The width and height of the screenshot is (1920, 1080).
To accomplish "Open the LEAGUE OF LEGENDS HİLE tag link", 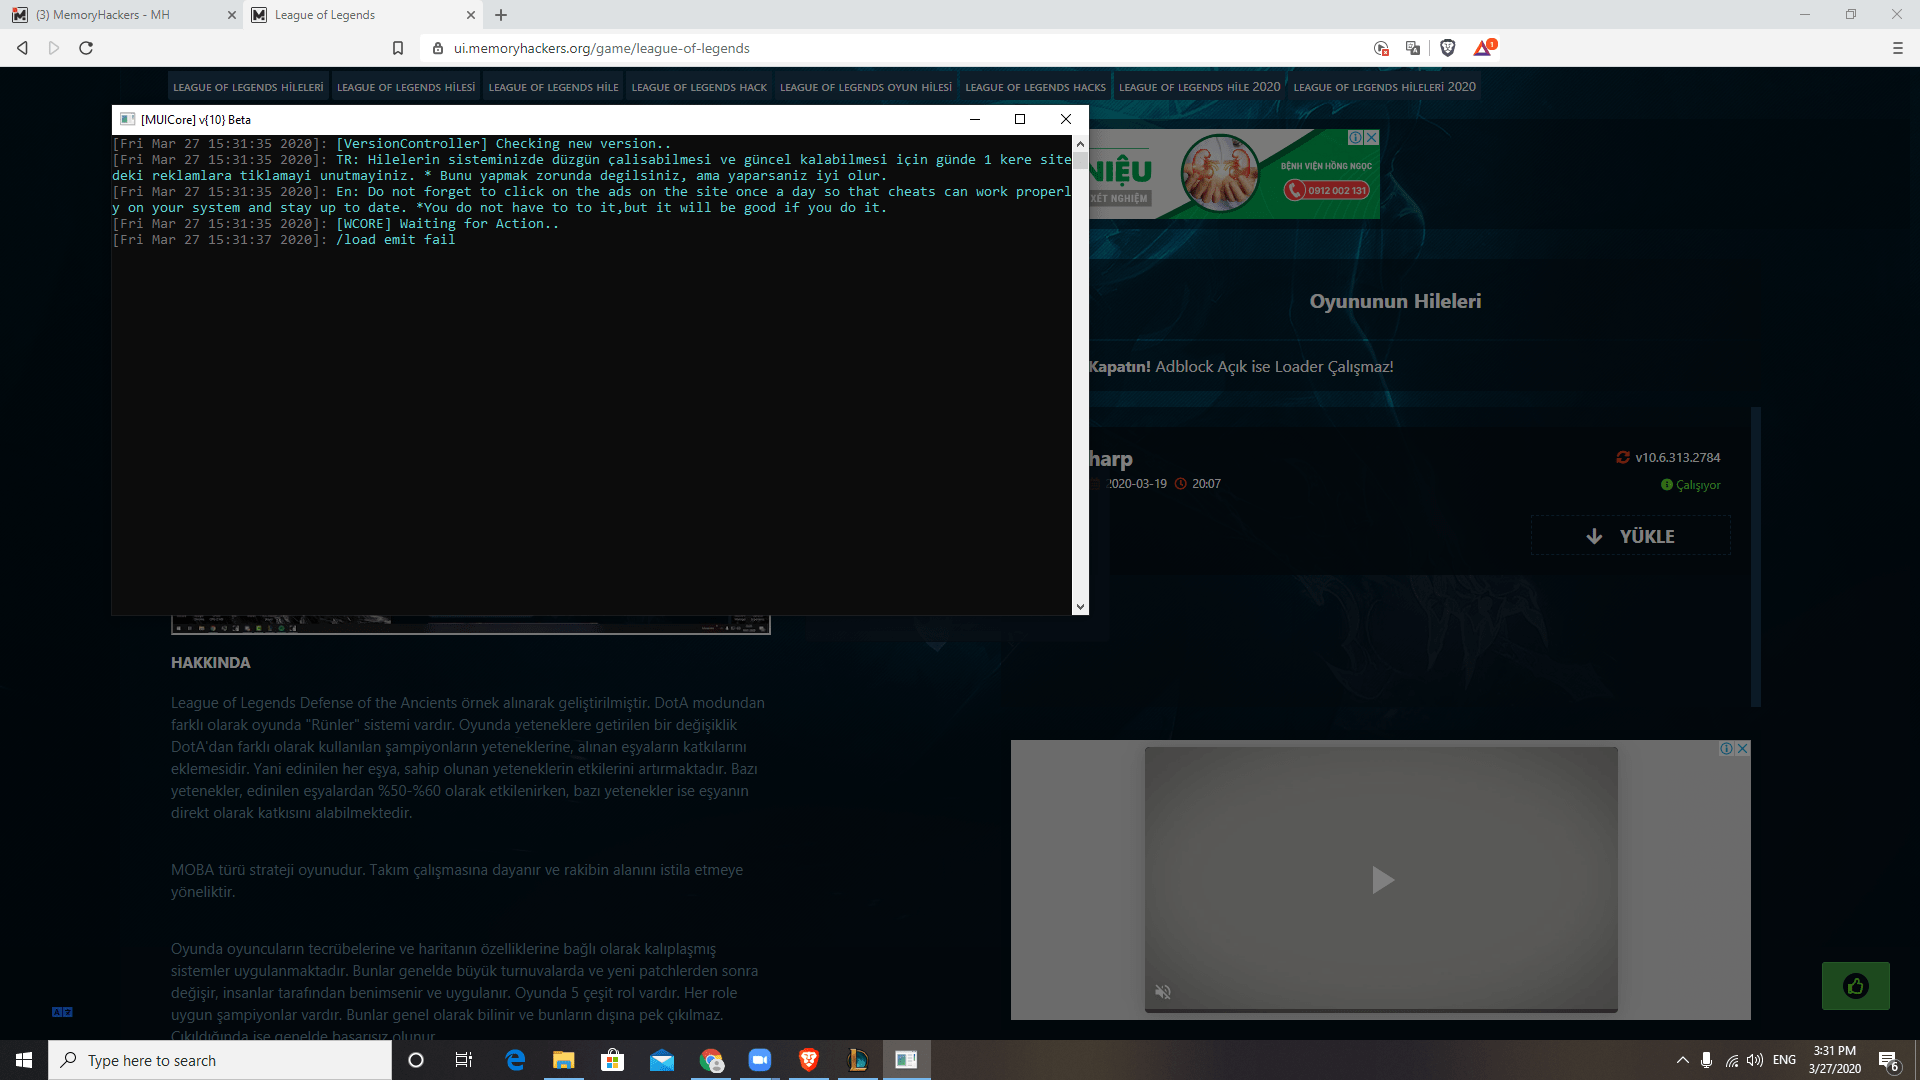I will click(553, 87).
